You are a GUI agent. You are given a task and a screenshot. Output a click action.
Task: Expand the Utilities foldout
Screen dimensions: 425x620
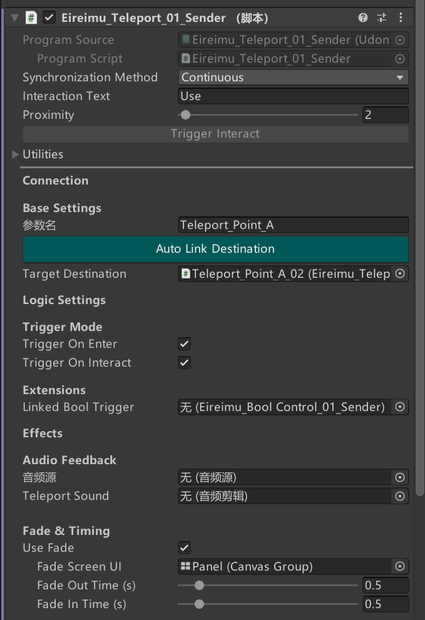[15, 154]
